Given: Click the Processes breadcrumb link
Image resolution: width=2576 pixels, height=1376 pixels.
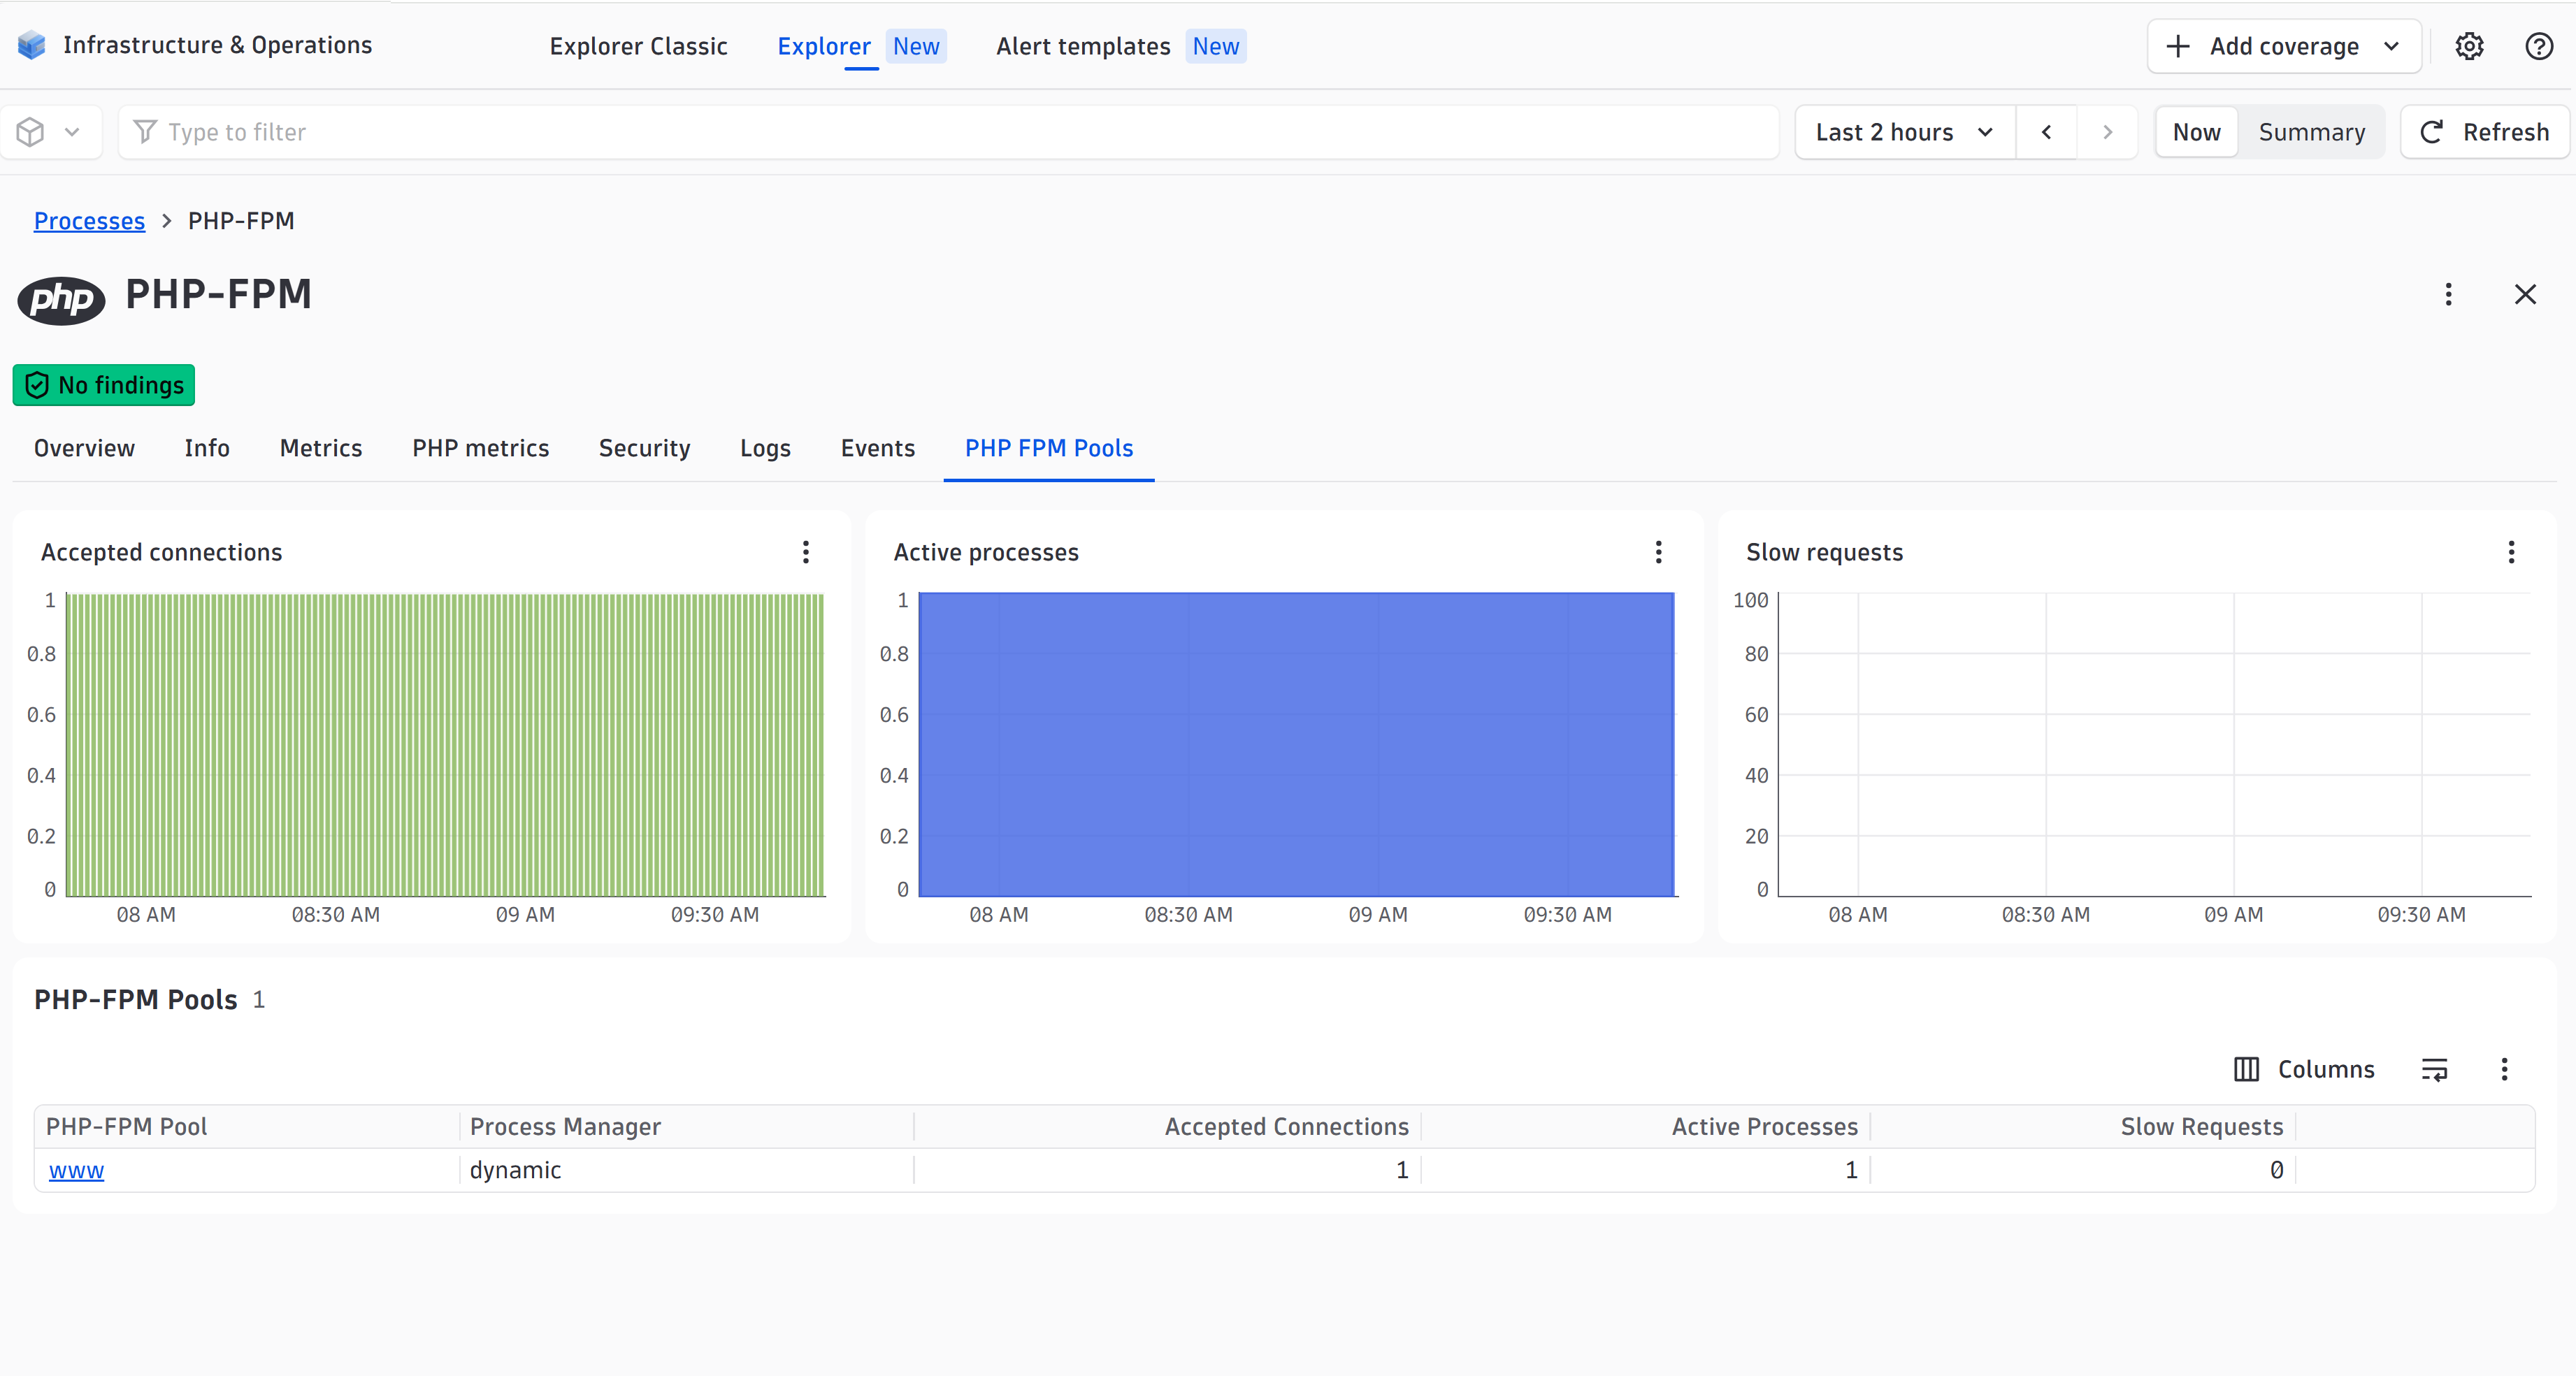Looking at the screenshot, I should point(89,220).
